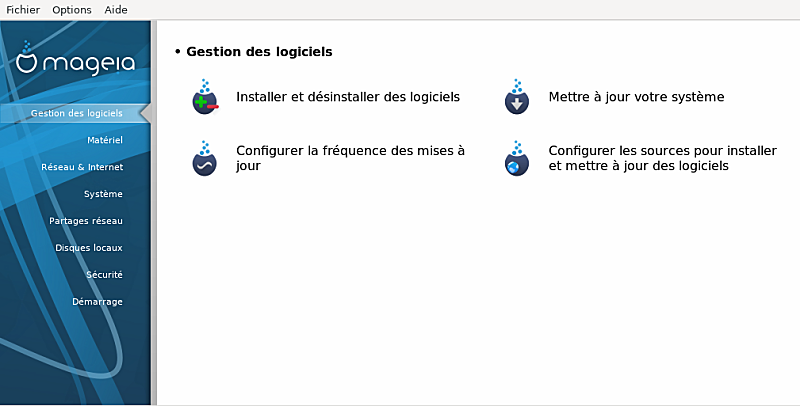This screenshot has height=406, width=800.
Task: Click the update system download icon
Action: (x=516, y=98)
